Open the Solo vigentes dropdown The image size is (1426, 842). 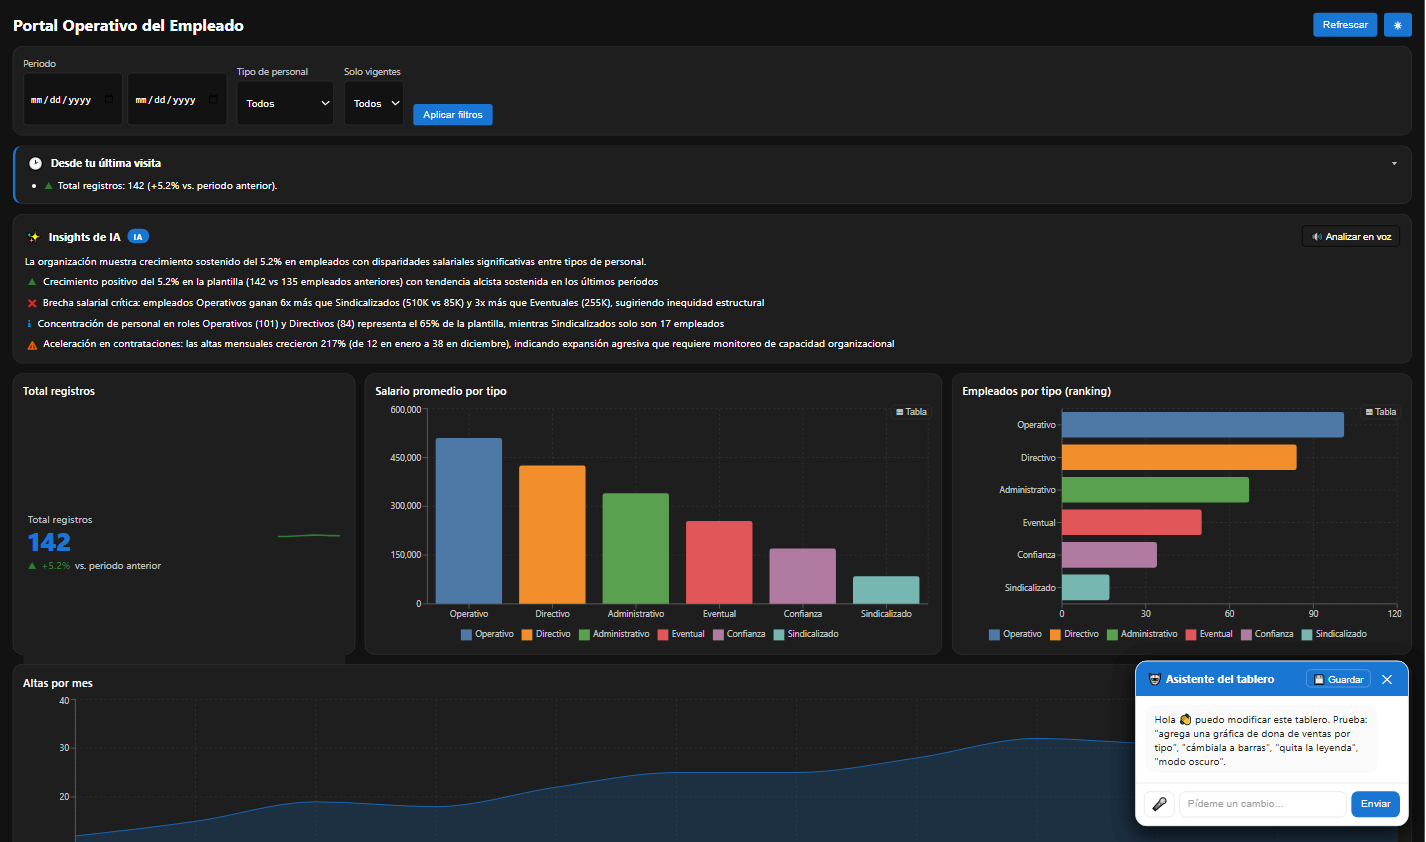[x=374, y=103]
